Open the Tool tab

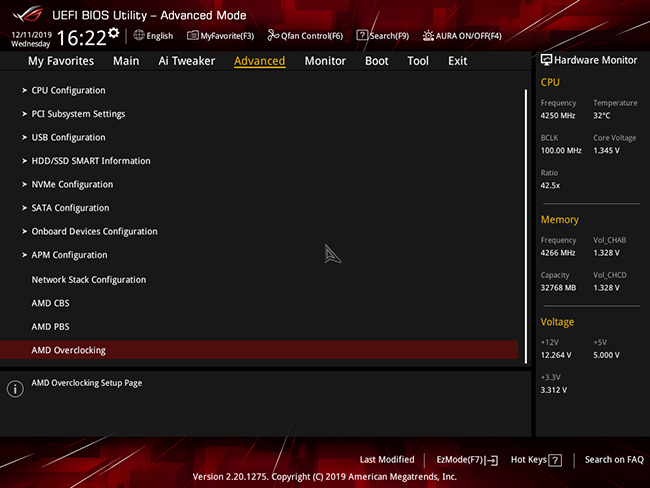tap(418, 61)
